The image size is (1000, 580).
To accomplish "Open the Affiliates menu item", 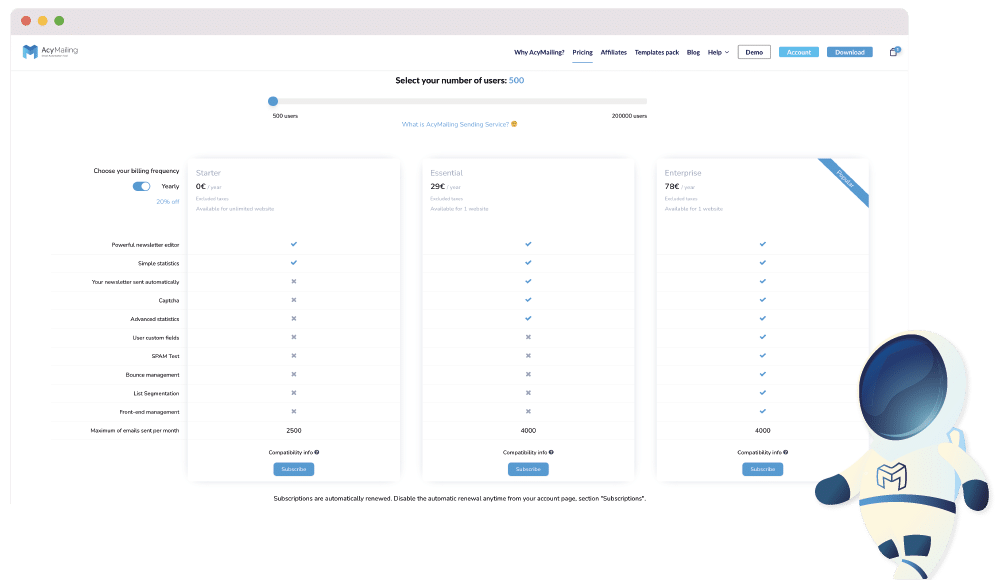I will tap(614, 52).
